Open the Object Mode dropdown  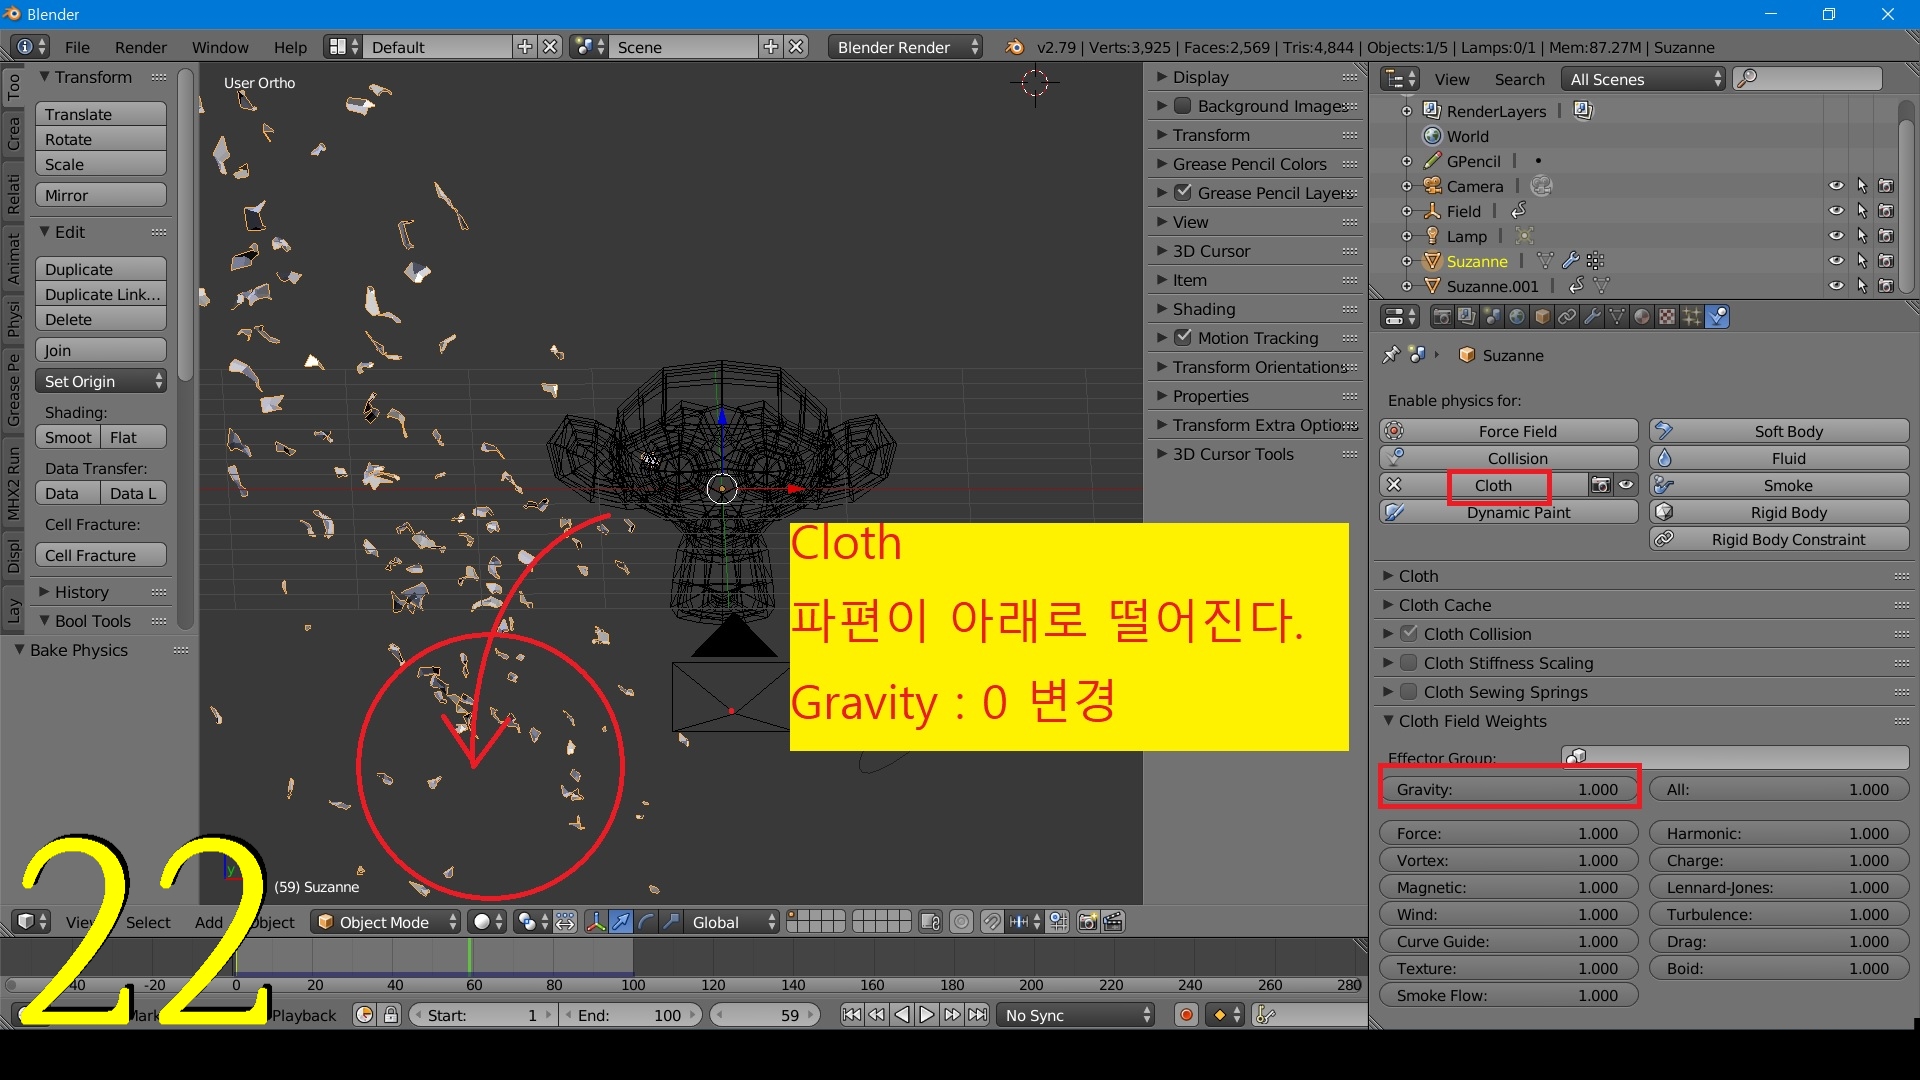tap(386, 922)
